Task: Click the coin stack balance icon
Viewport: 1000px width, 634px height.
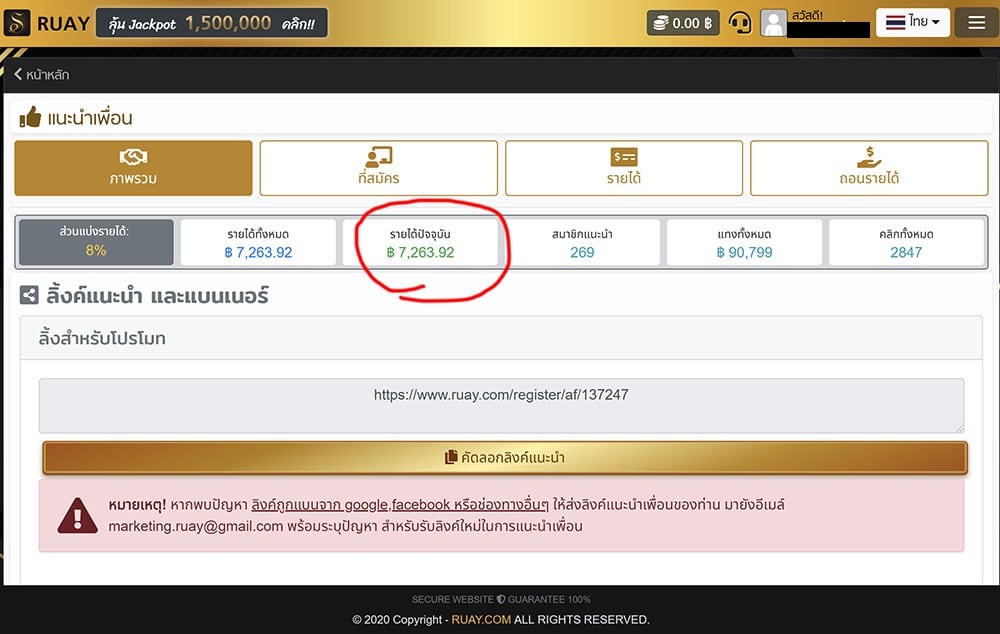Action: 661,24
